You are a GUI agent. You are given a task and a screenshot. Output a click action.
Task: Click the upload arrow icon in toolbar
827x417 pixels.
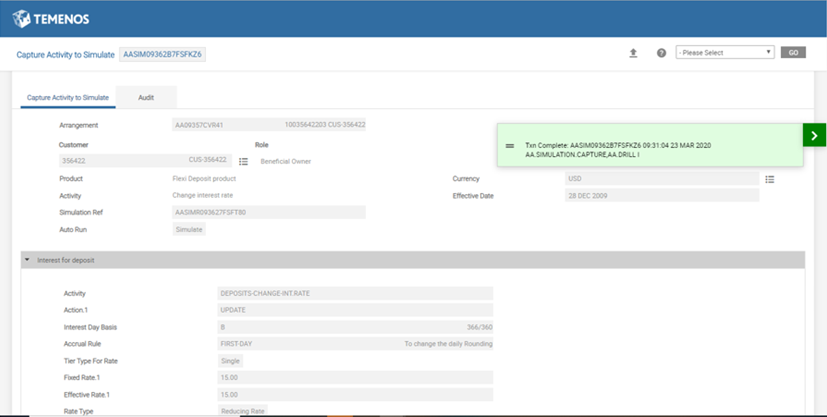coord(633,53)
